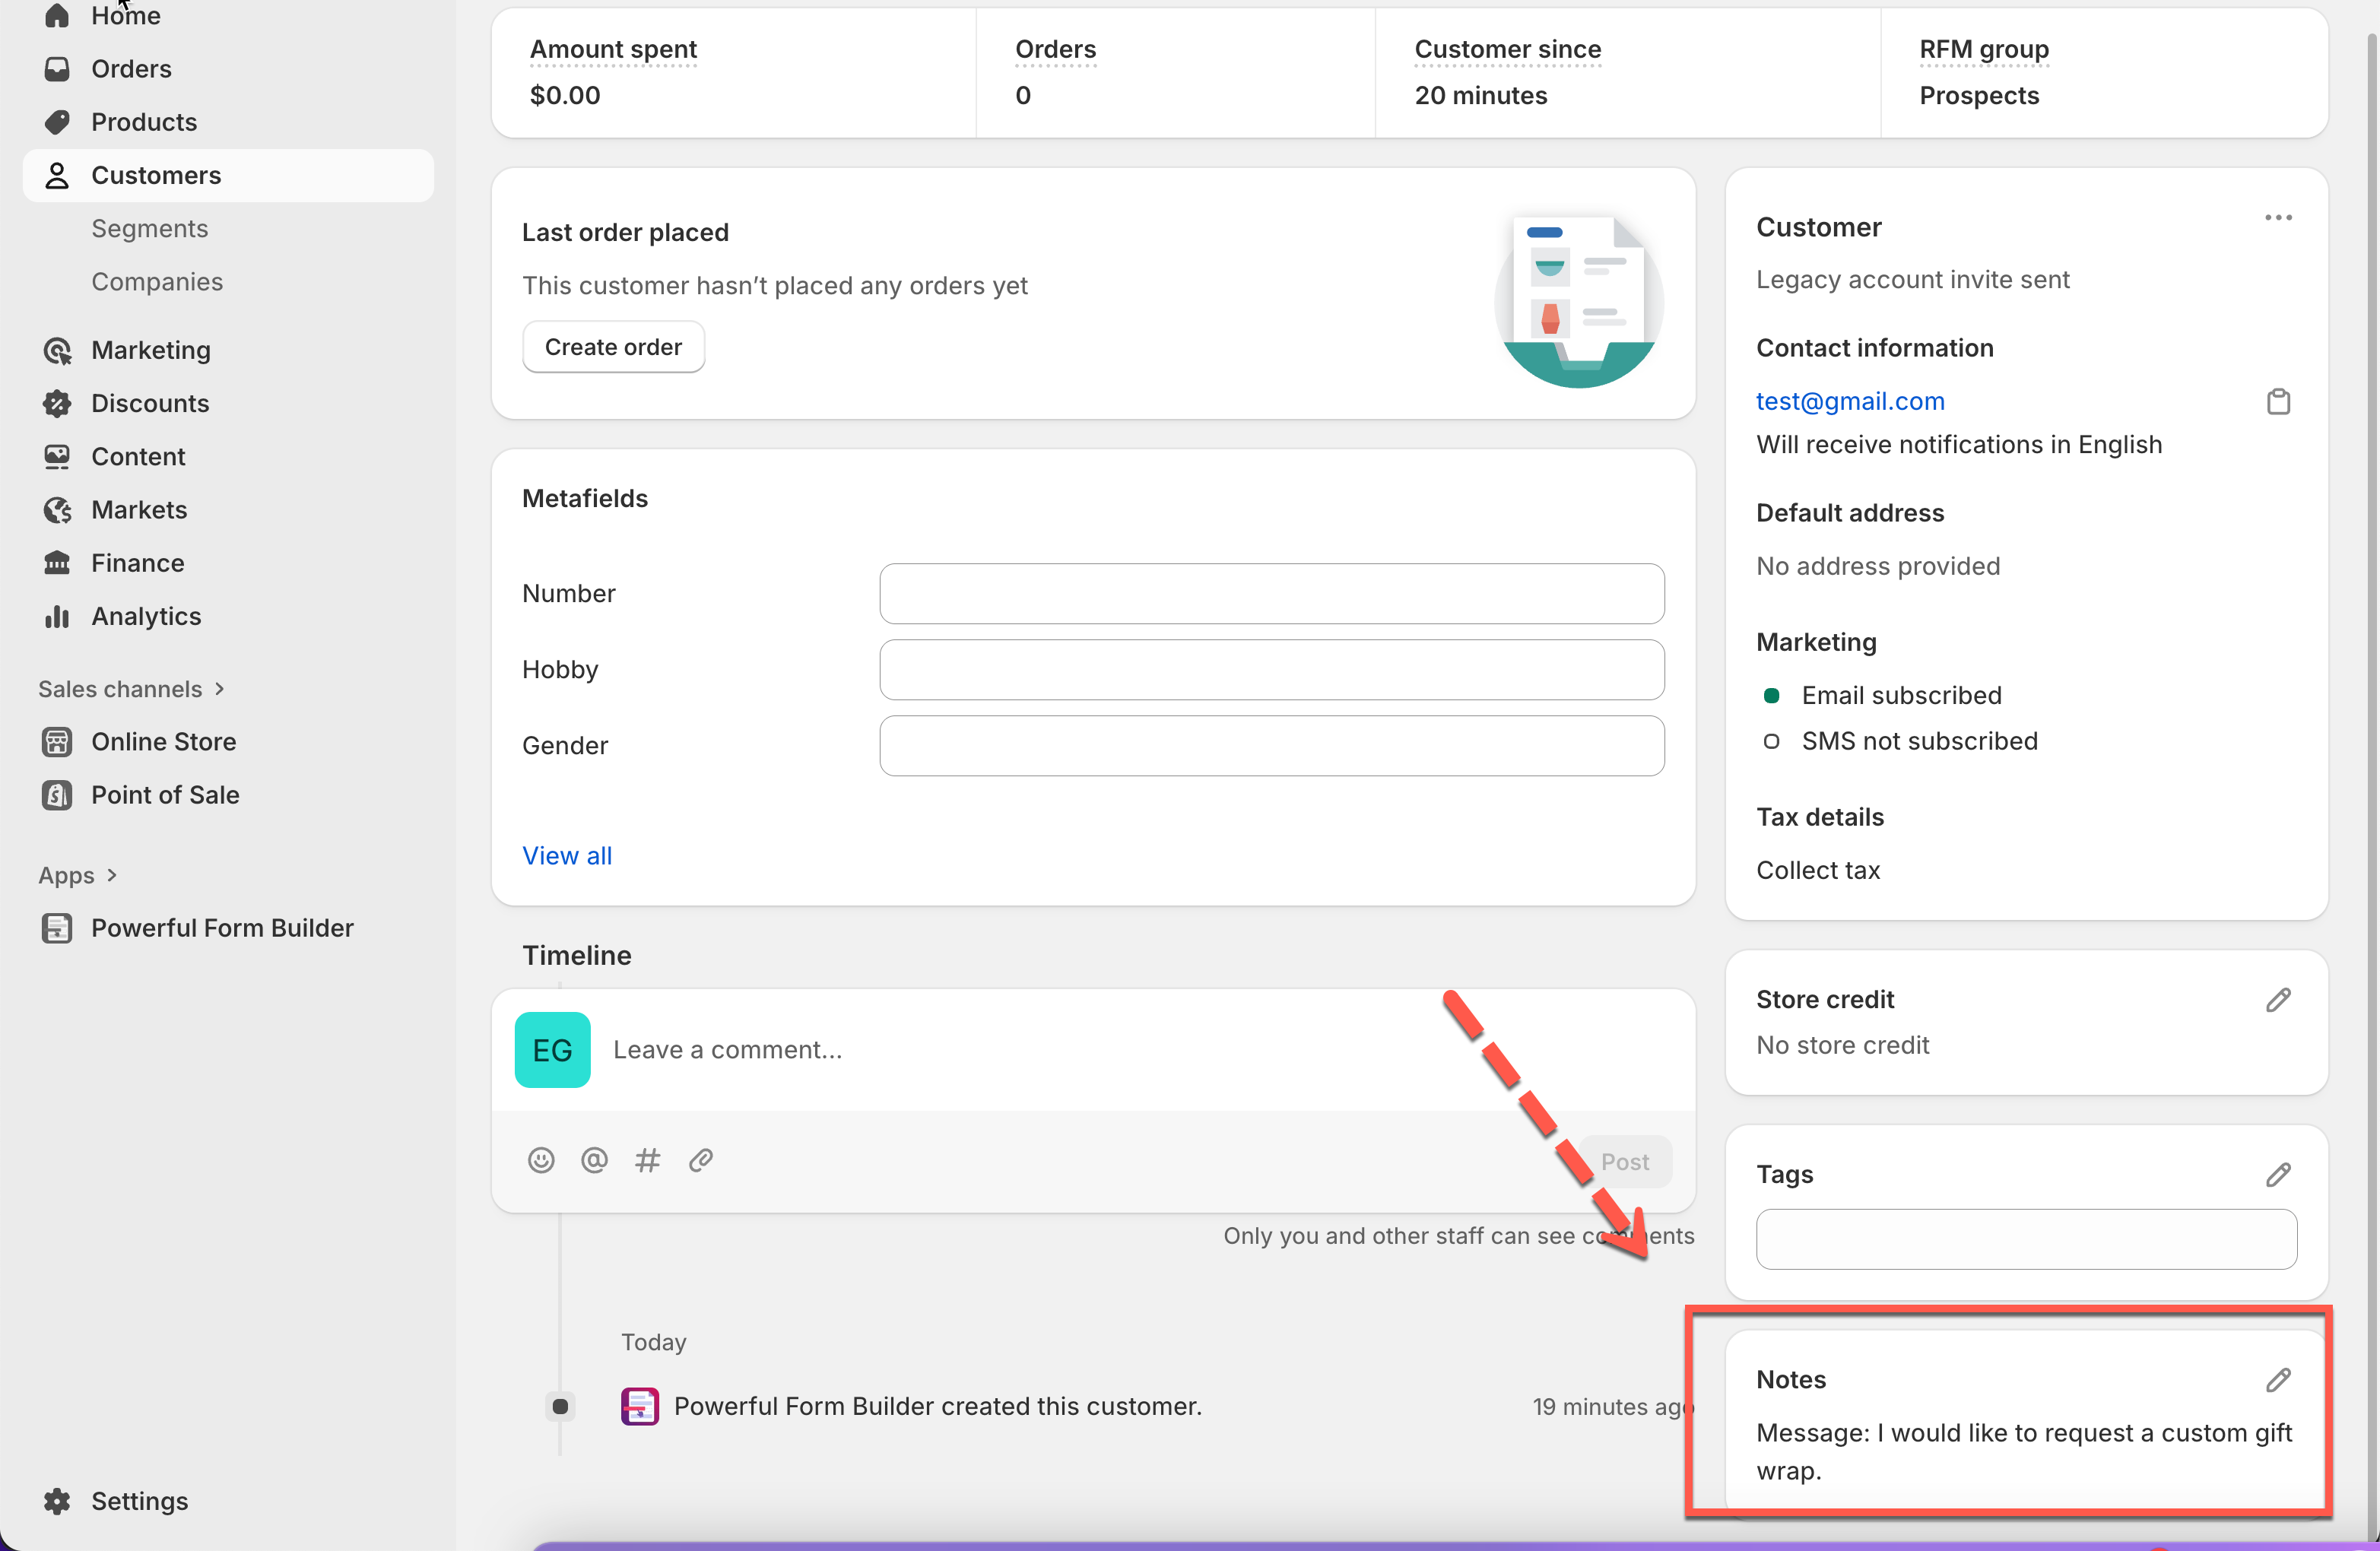Open test@gmail.com email link

[x=1850, y=401]
